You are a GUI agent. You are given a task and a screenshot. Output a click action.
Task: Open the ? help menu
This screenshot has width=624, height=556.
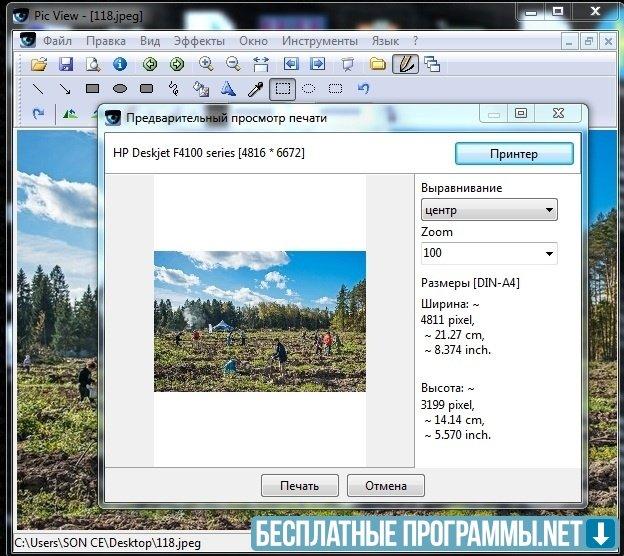(415, 41)
